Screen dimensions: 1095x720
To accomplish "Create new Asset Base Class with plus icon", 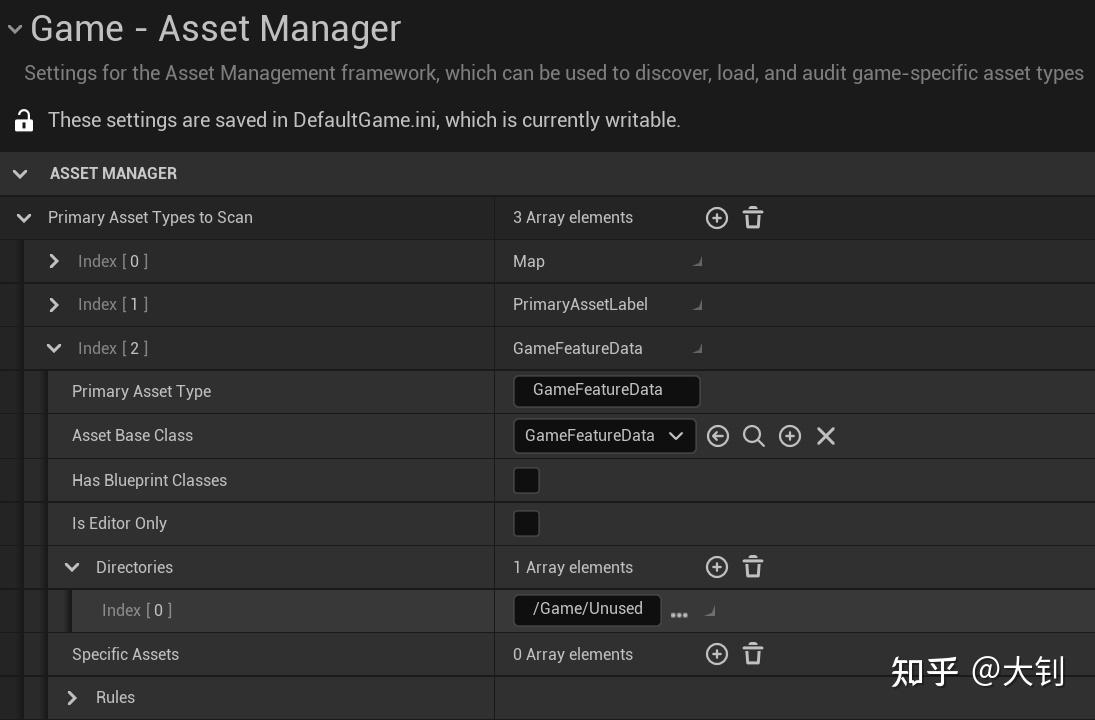I will tap(790, 436).
